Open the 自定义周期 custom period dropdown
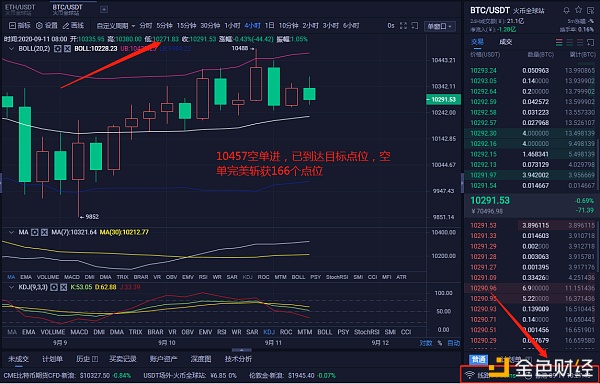600x384 pixels. click(x=116, y=26)
